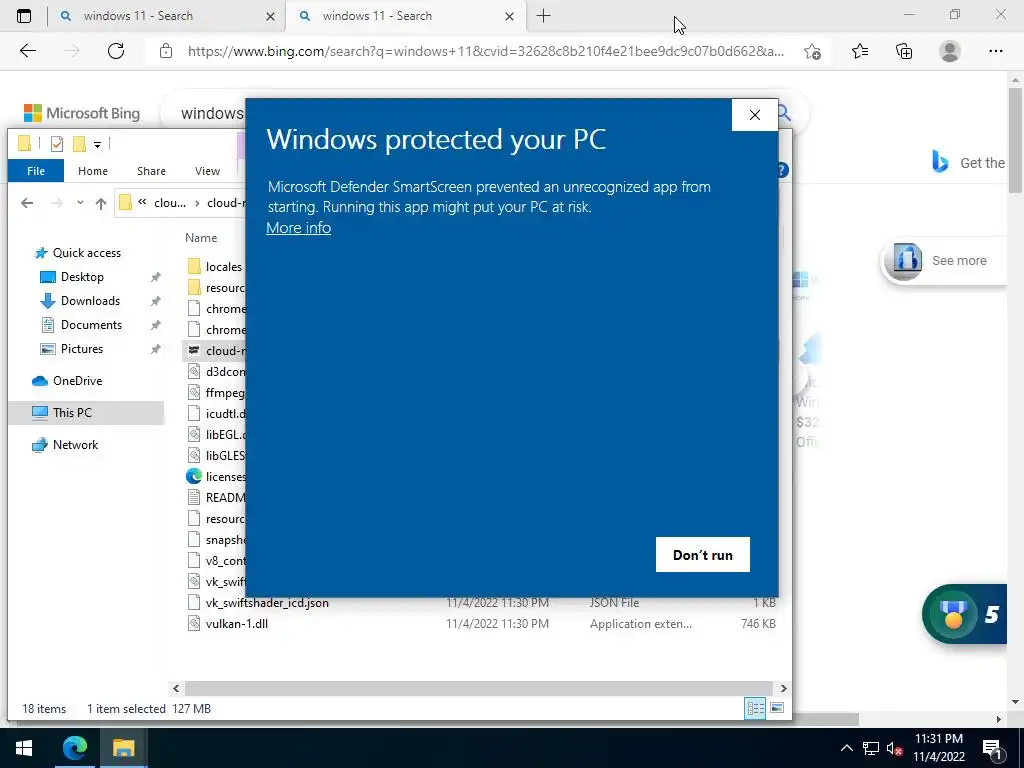Viewport: 1024px width, 768px height.
Task: Open the taskbar clock showing 11:31 PM
Action: pos(938,748)
